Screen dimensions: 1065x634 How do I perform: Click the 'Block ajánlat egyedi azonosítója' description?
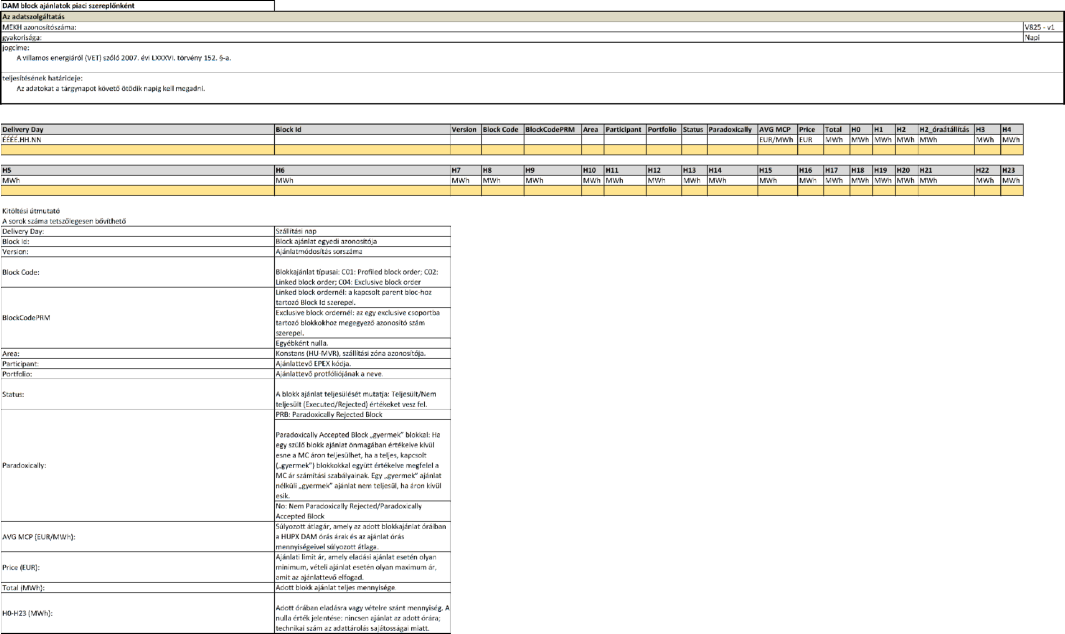coord(363,241)
